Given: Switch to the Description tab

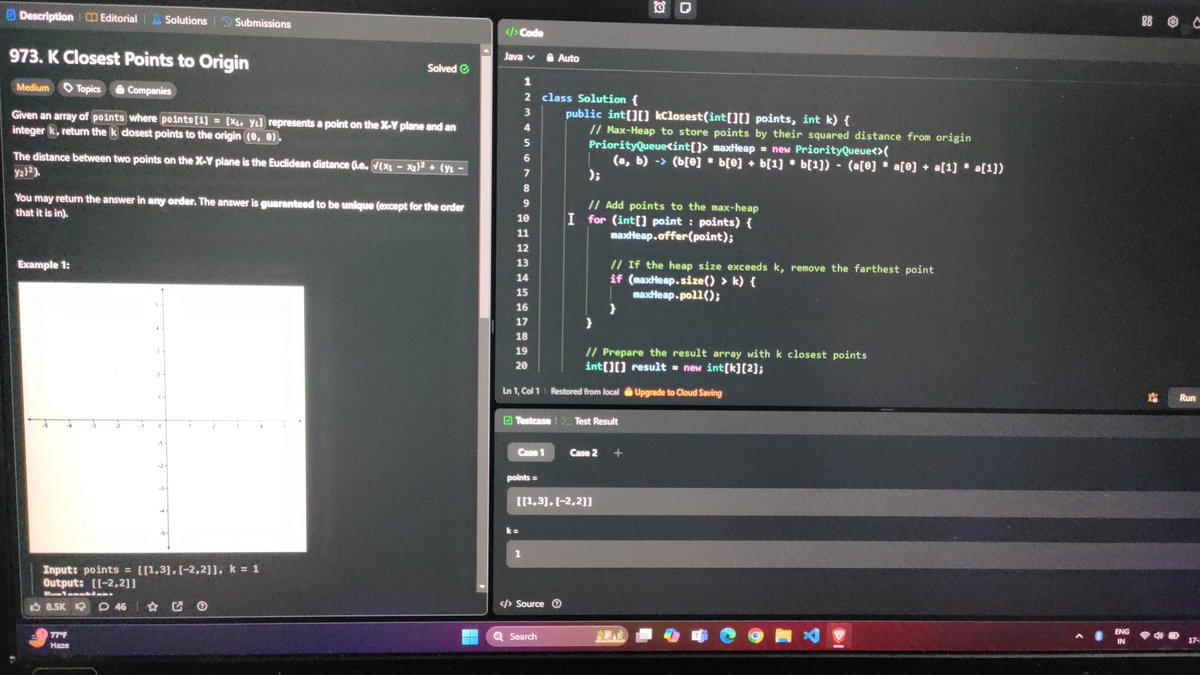Looking at the screenshot, I should coord(40,17).
